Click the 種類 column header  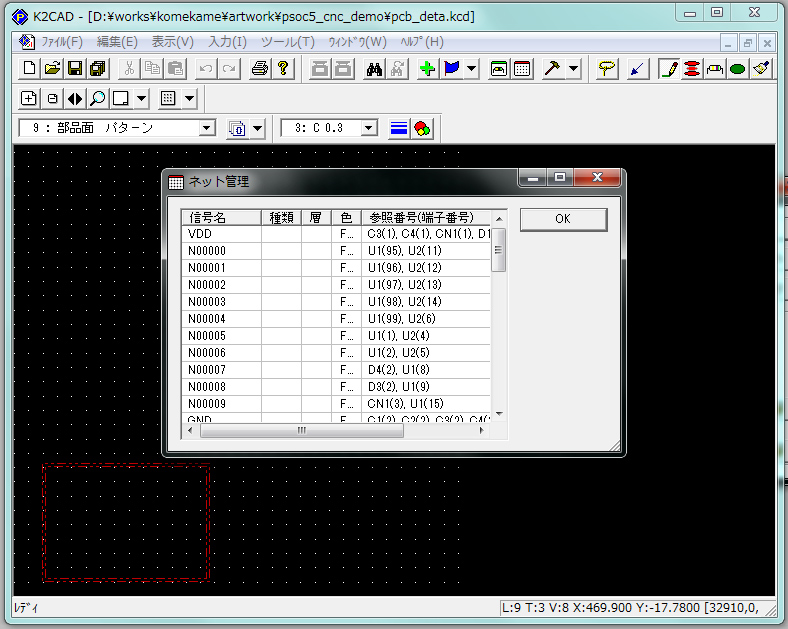point(281,218)
